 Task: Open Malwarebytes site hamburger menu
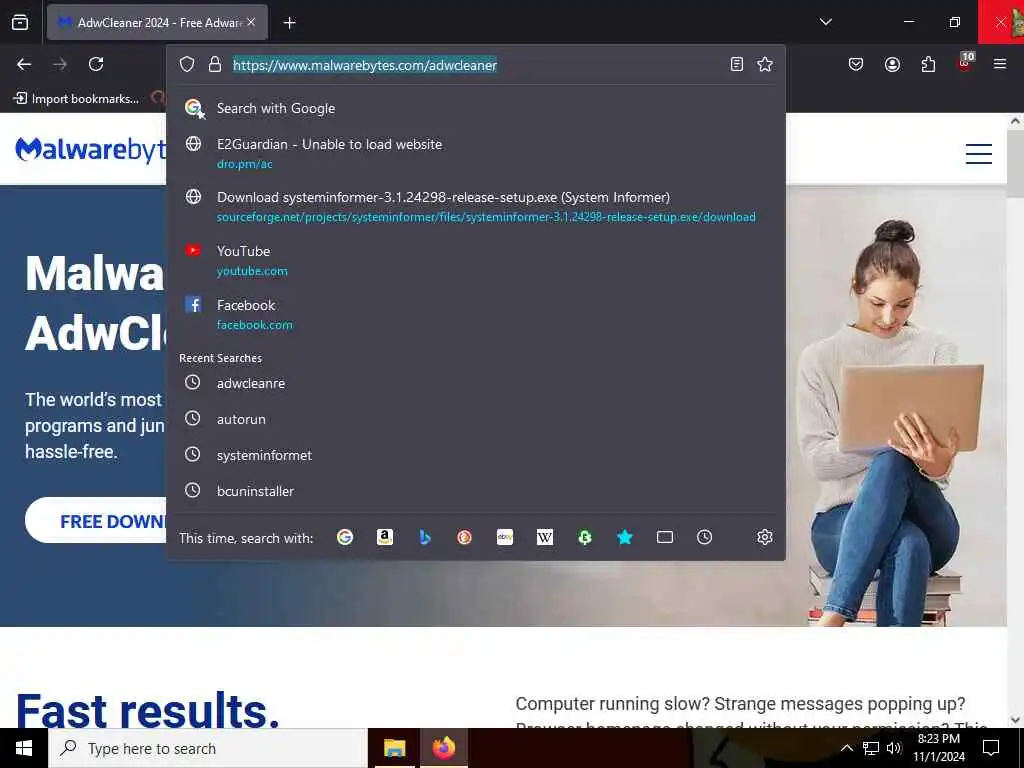pos(978,153)
